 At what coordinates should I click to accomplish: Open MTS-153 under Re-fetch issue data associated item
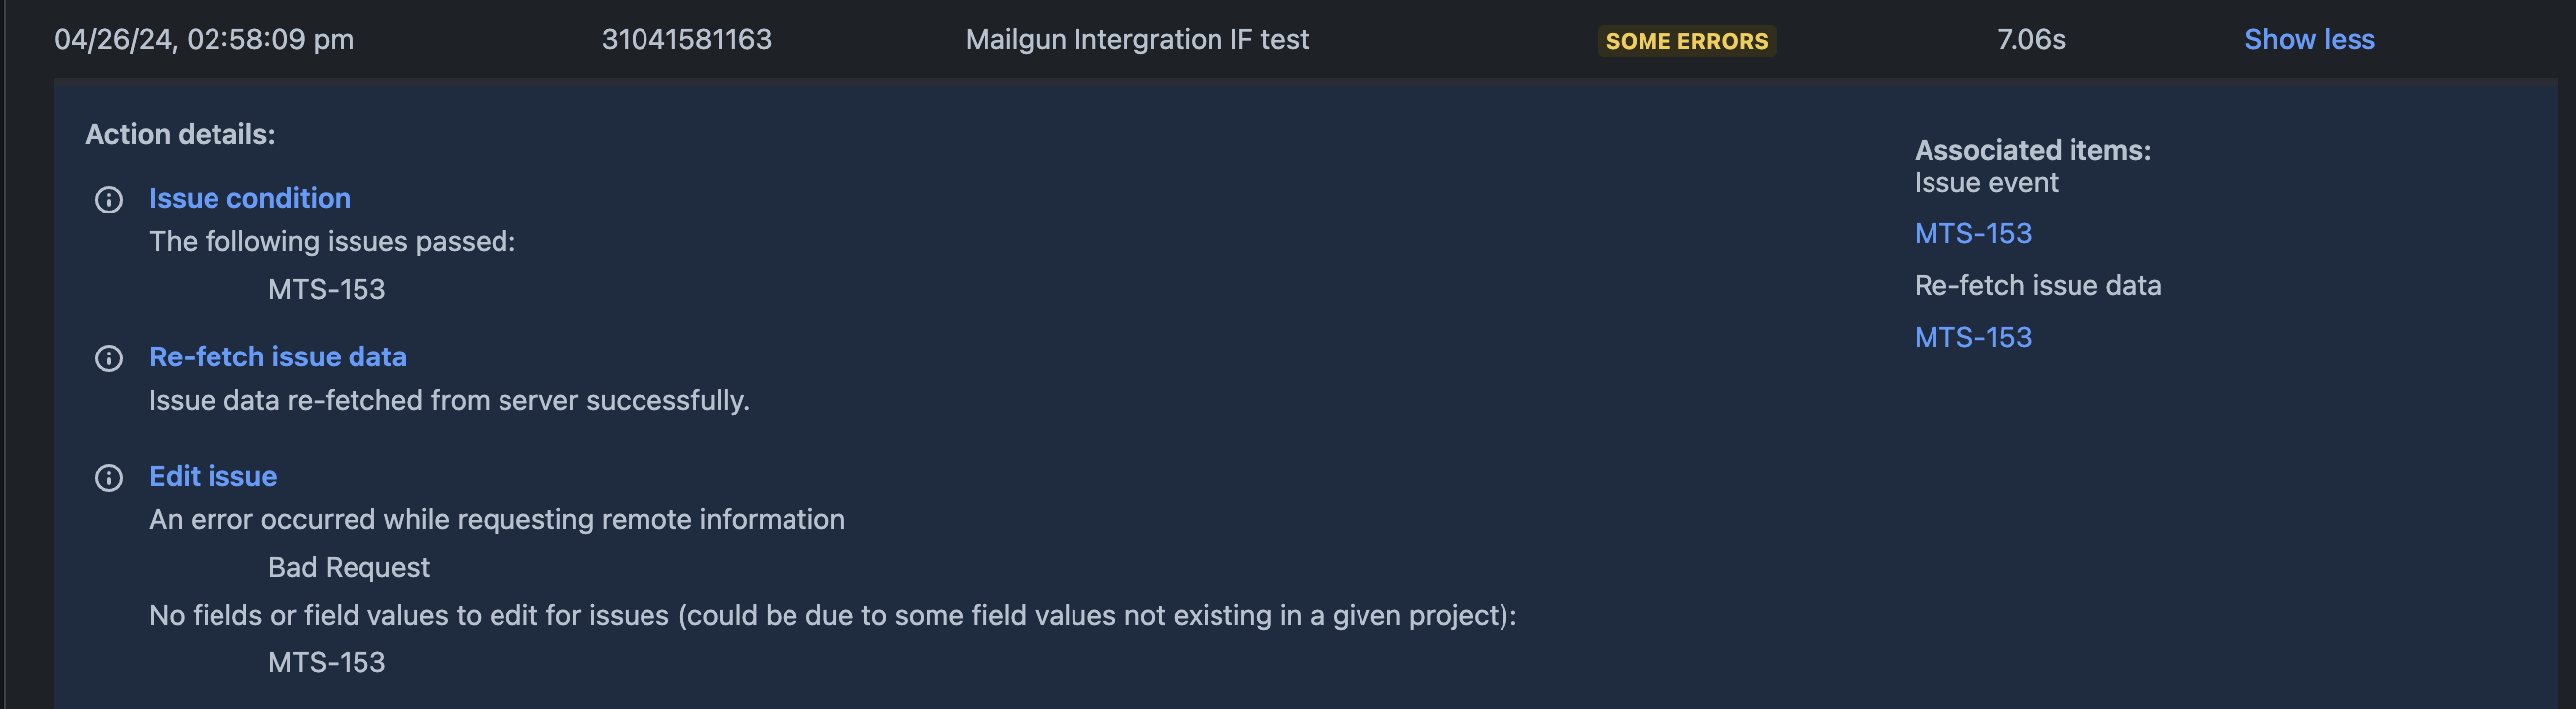1972,337
